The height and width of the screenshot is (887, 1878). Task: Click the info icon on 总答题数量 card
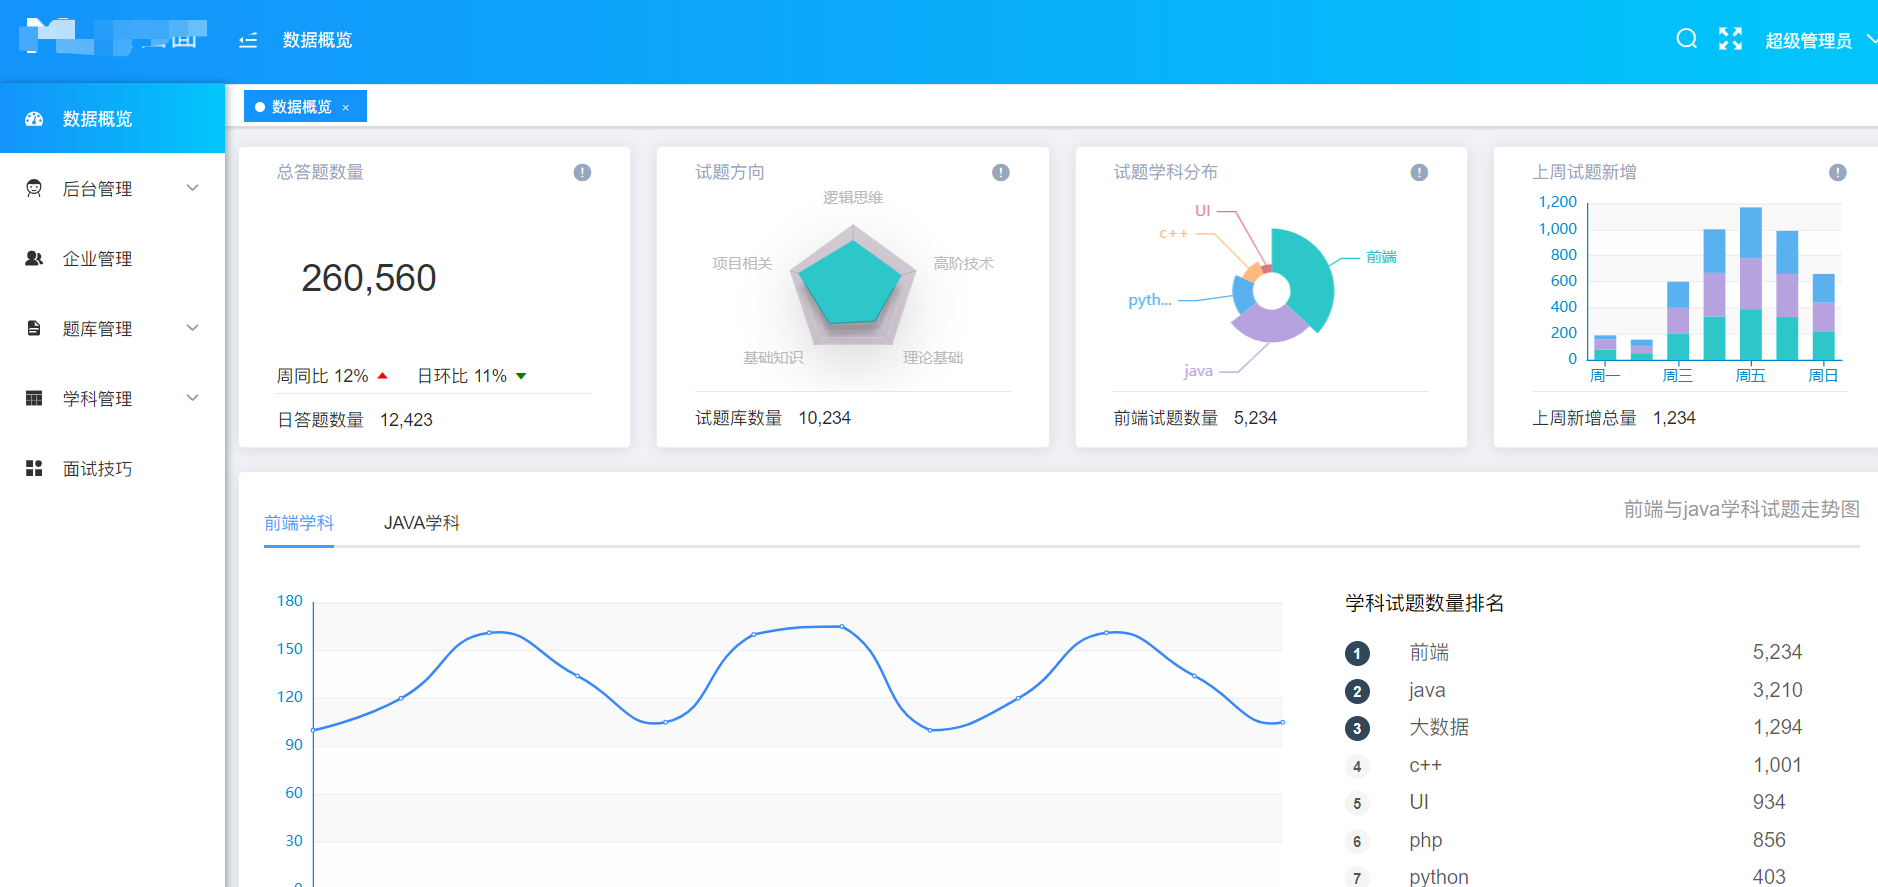tap(582, 173)
